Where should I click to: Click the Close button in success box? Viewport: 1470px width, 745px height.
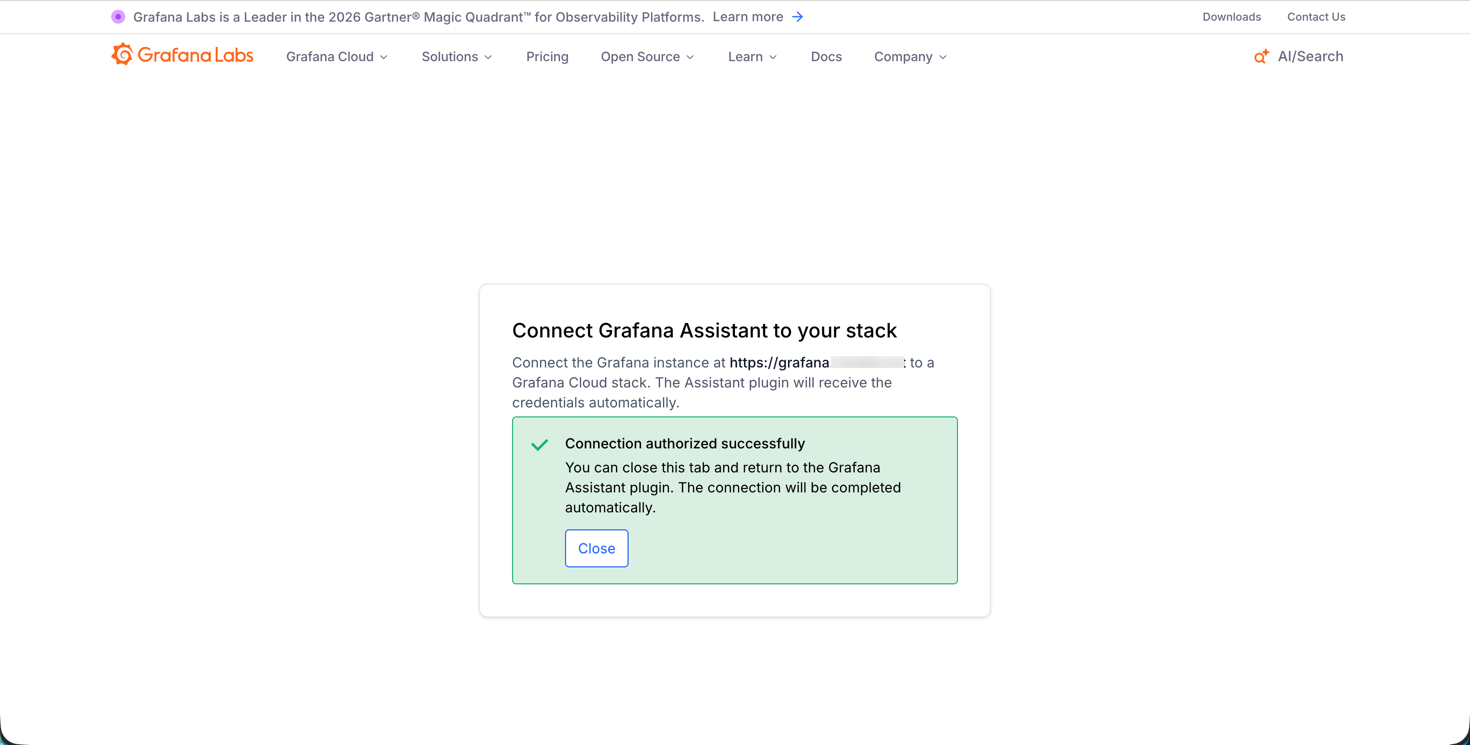coord(597,548)
